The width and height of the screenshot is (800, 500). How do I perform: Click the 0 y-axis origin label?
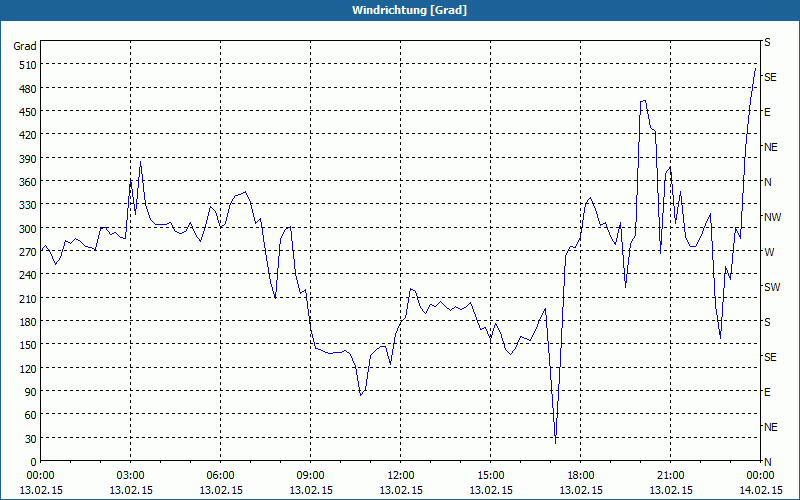34,462
